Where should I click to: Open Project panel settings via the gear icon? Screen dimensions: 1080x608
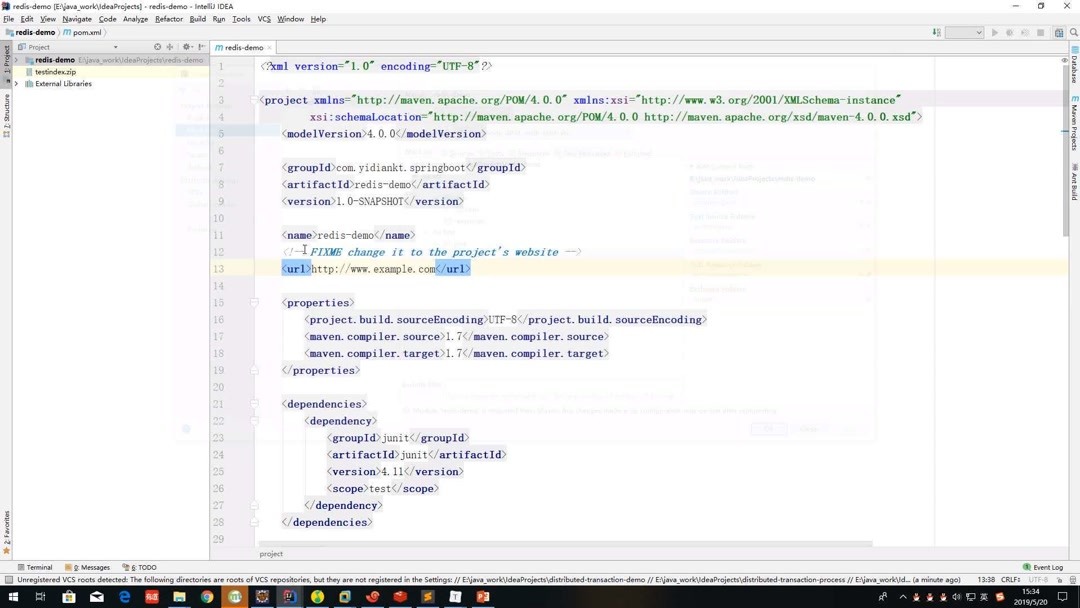pyautogui.click(x=187, y=47)
